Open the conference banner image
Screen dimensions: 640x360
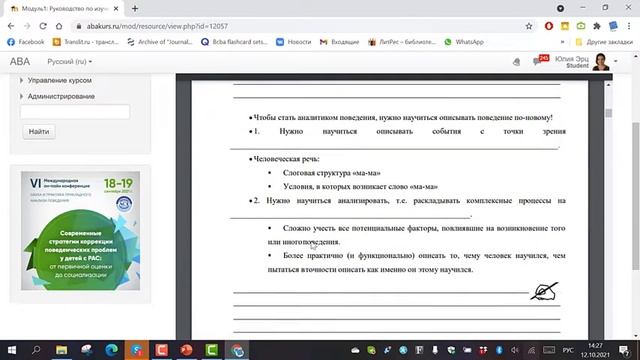pos(80,231)
